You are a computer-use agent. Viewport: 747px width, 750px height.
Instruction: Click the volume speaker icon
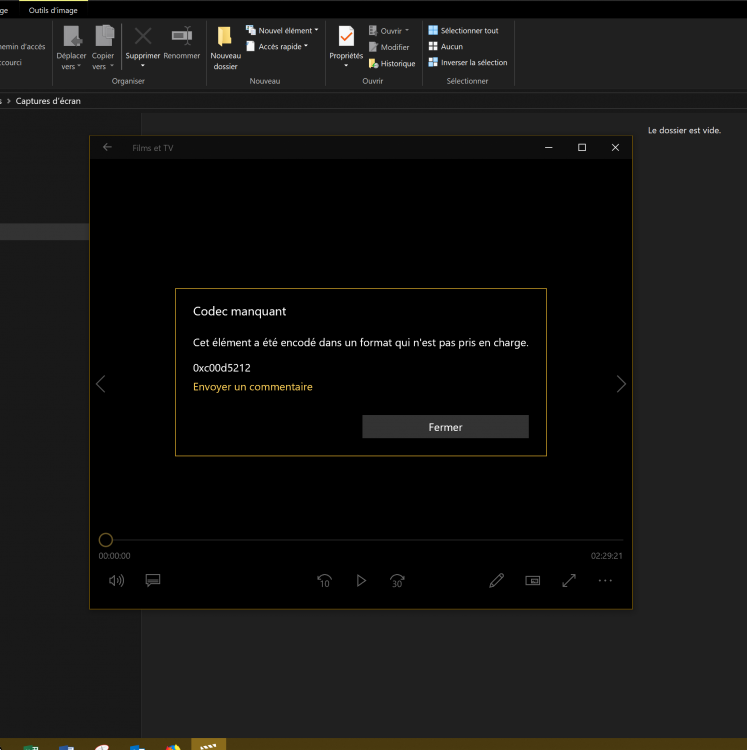coord(116,580)
